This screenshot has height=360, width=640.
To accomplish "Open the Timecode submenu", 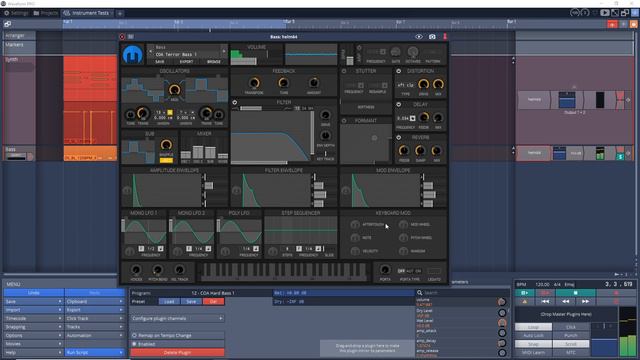I will [33, 318].
